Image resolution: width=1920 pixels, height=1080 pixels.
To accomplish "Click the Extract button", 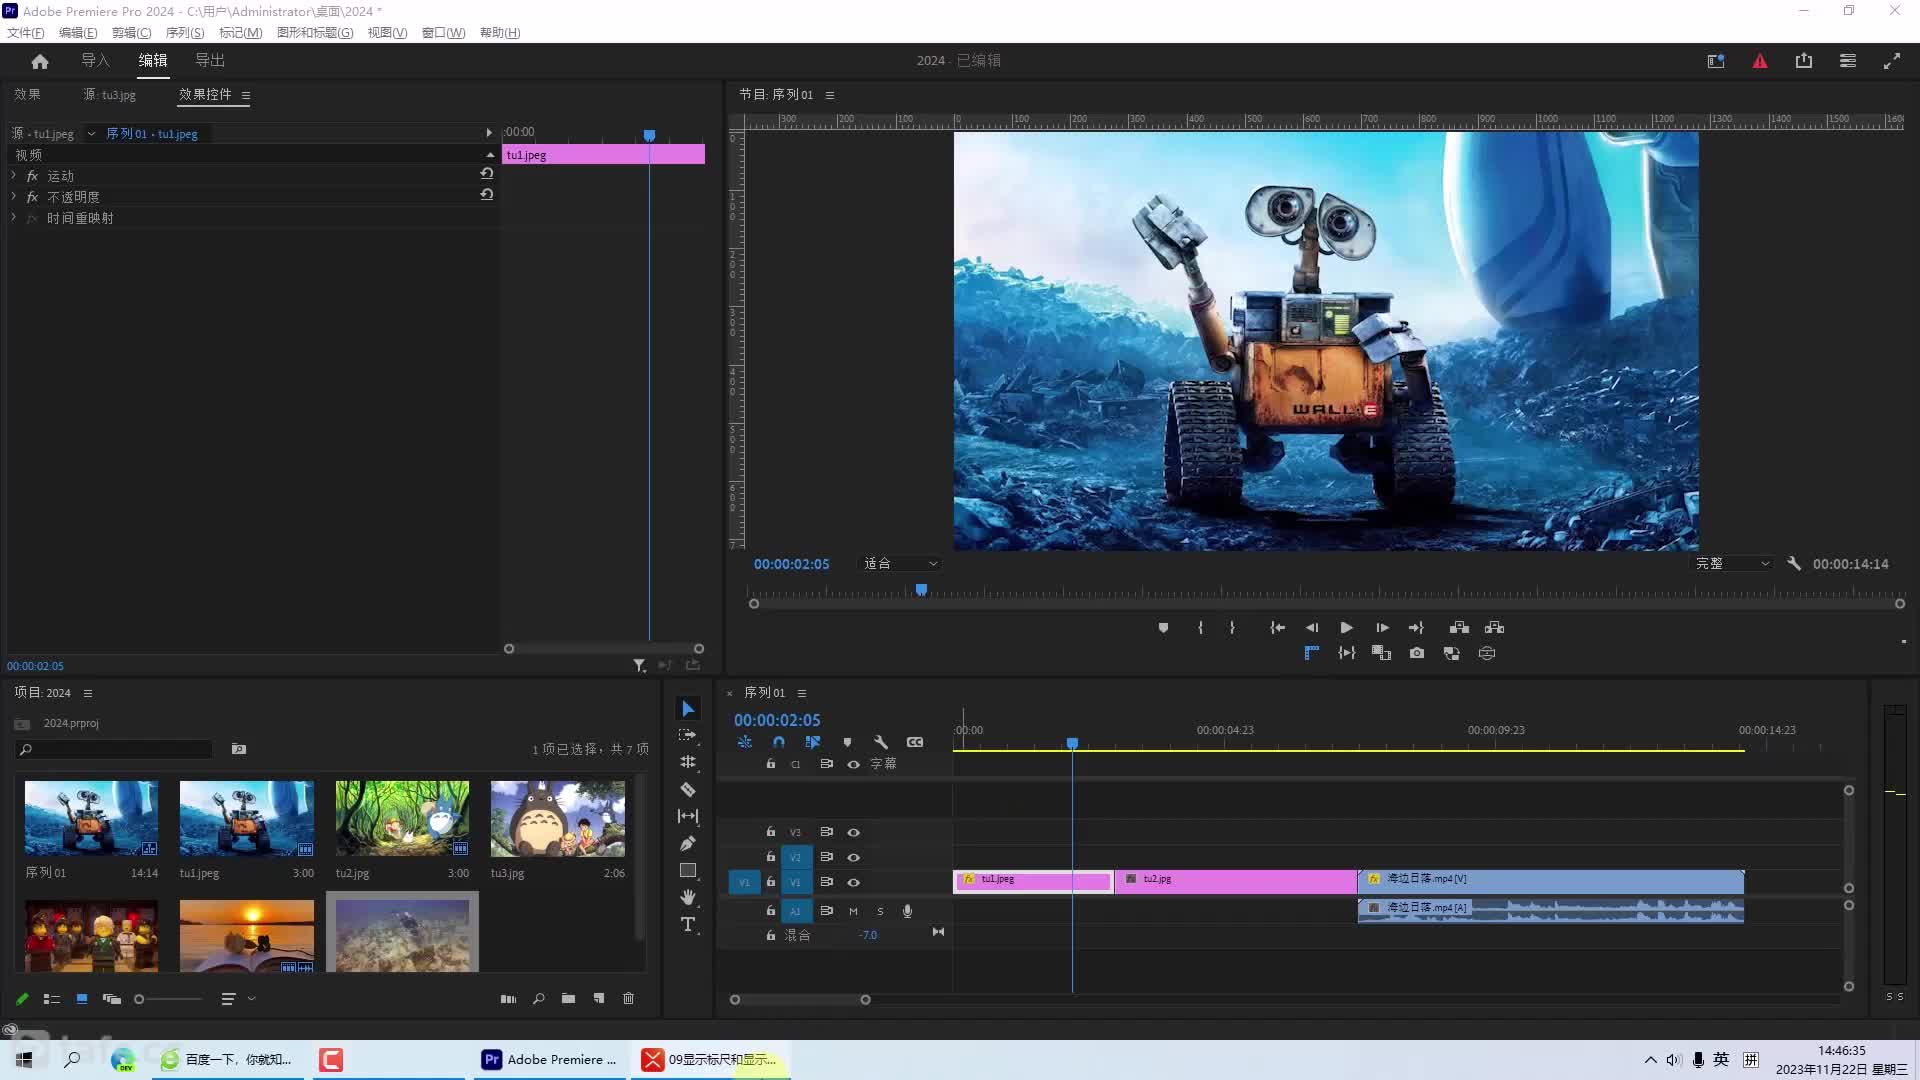I will point(1494,628).
